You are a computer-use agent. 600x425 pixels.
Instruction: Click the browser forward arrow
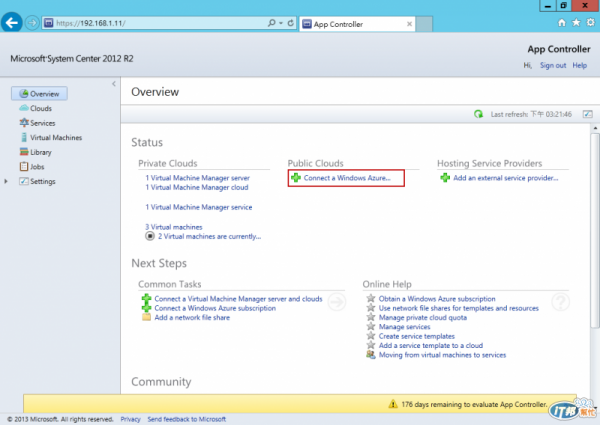point(32,23)
